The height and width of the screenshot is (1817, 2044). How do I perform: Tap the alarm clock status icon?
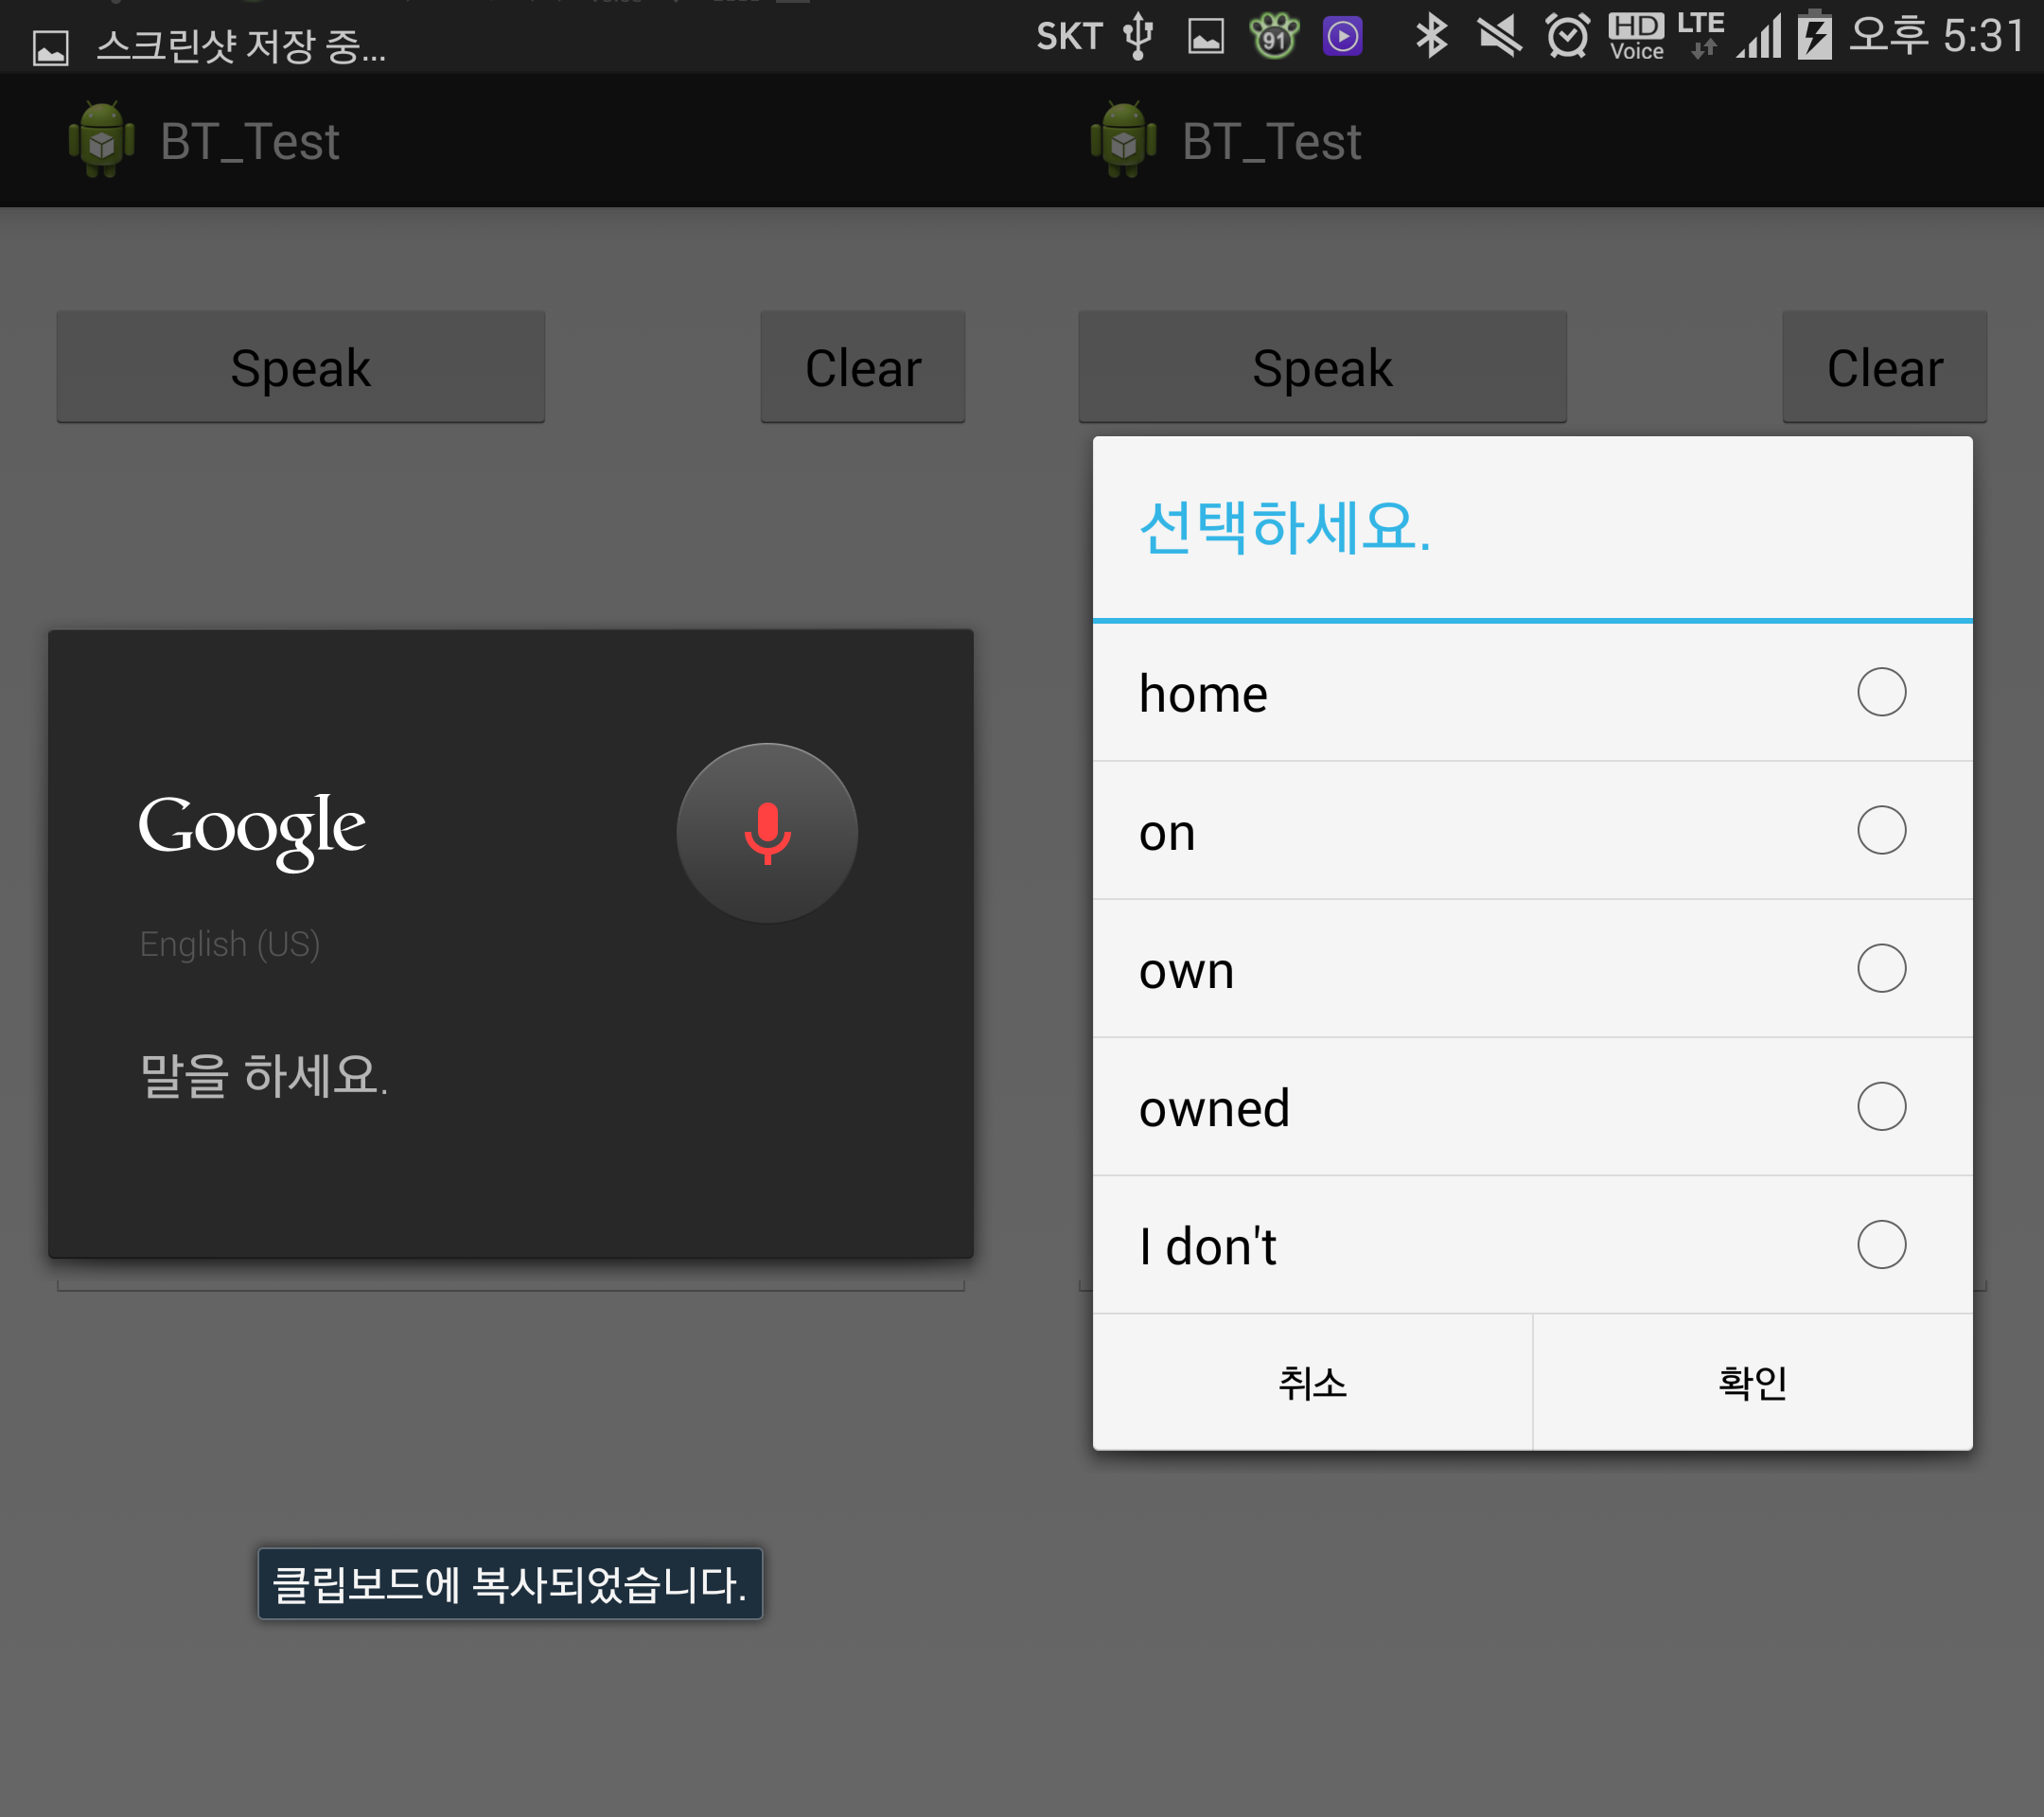tap(1567, 37)
